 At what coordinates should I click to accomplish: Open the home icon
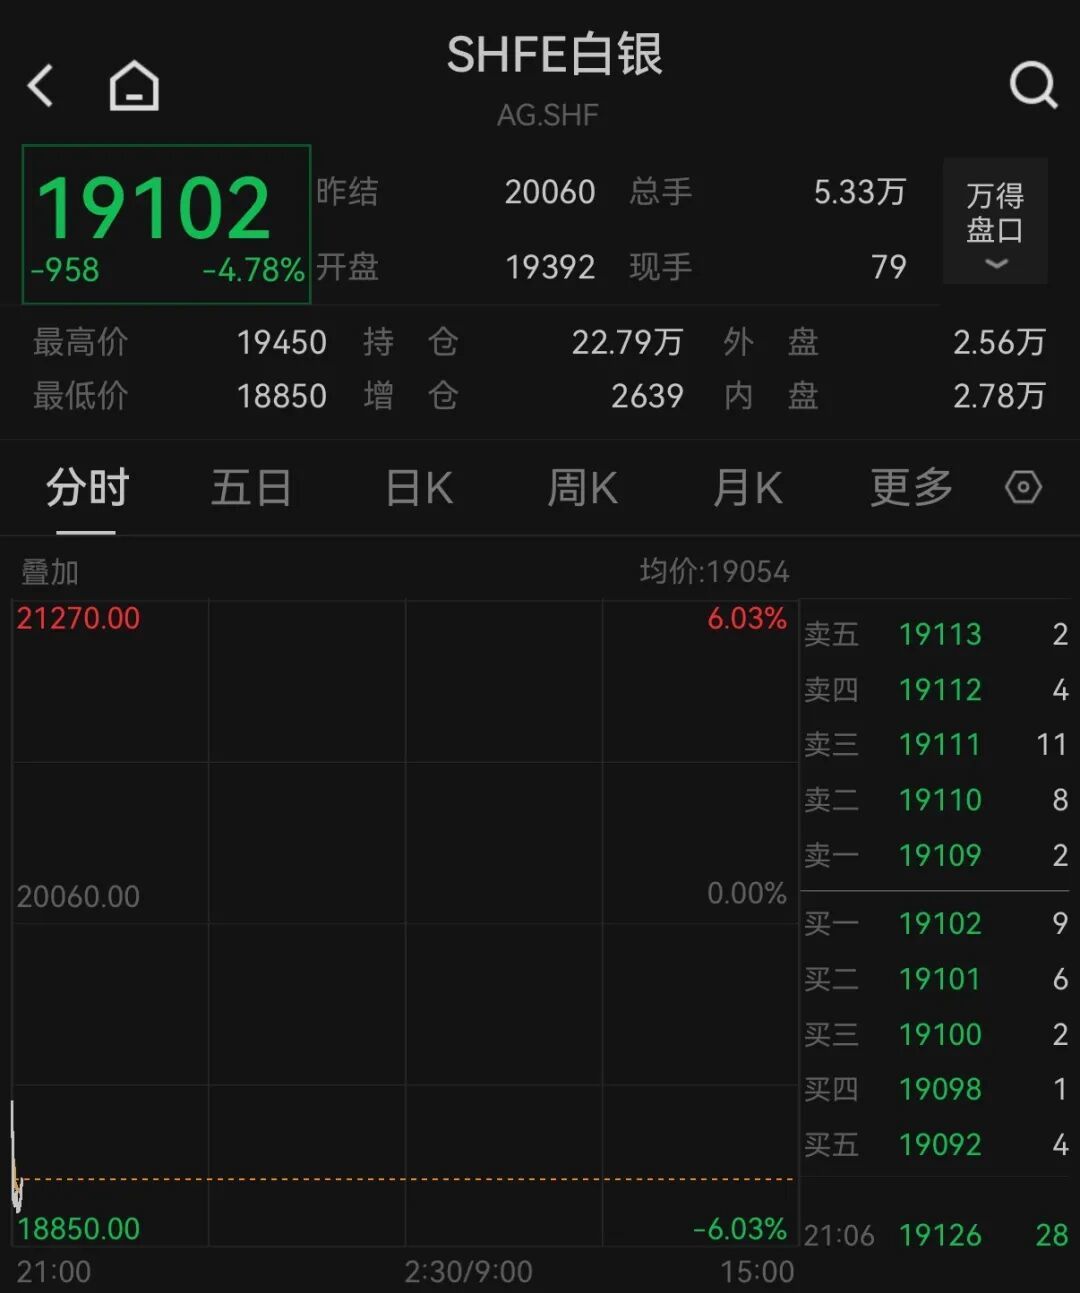134,86
